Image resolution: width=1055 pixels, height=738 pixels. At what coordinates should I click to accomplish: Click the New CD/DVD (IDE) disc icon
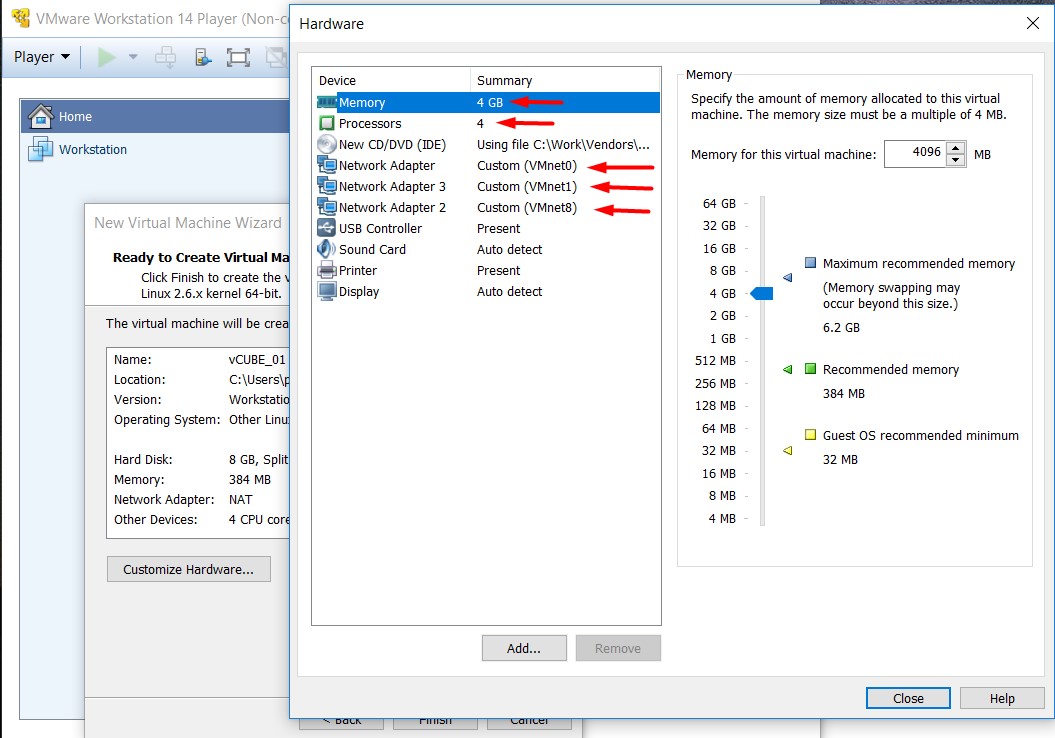(x=327, y=144)
